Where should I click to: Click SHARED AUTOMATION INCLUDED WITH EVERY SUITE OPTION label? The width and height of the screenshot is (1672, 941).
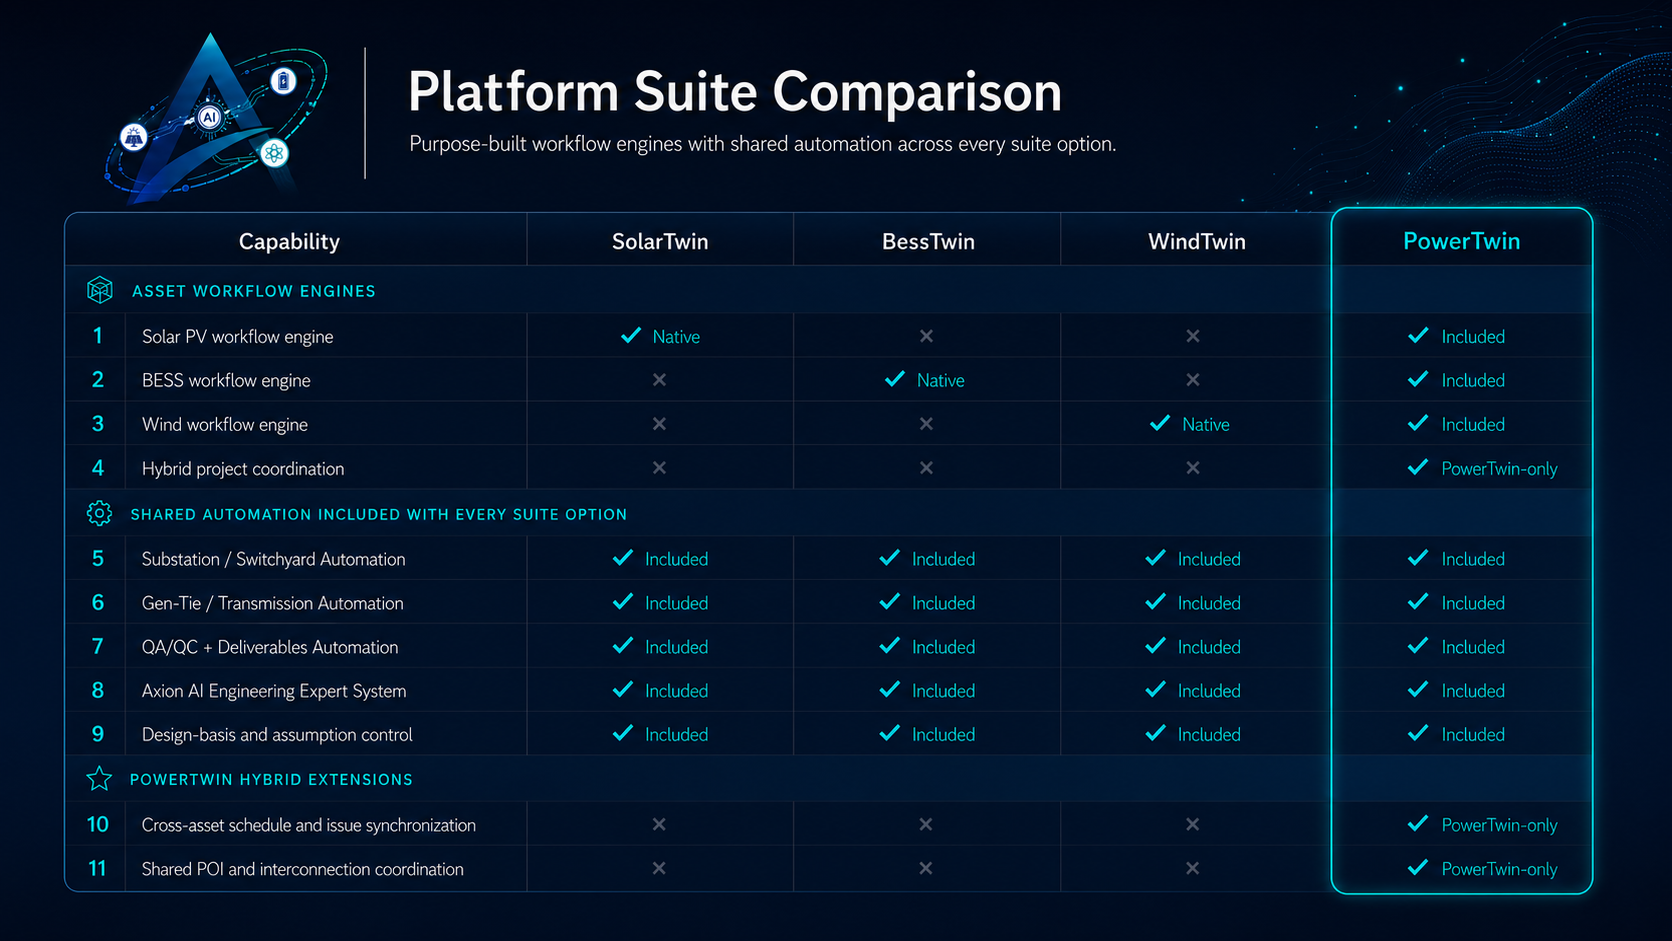pyautogui.click(x=379, y=514)
